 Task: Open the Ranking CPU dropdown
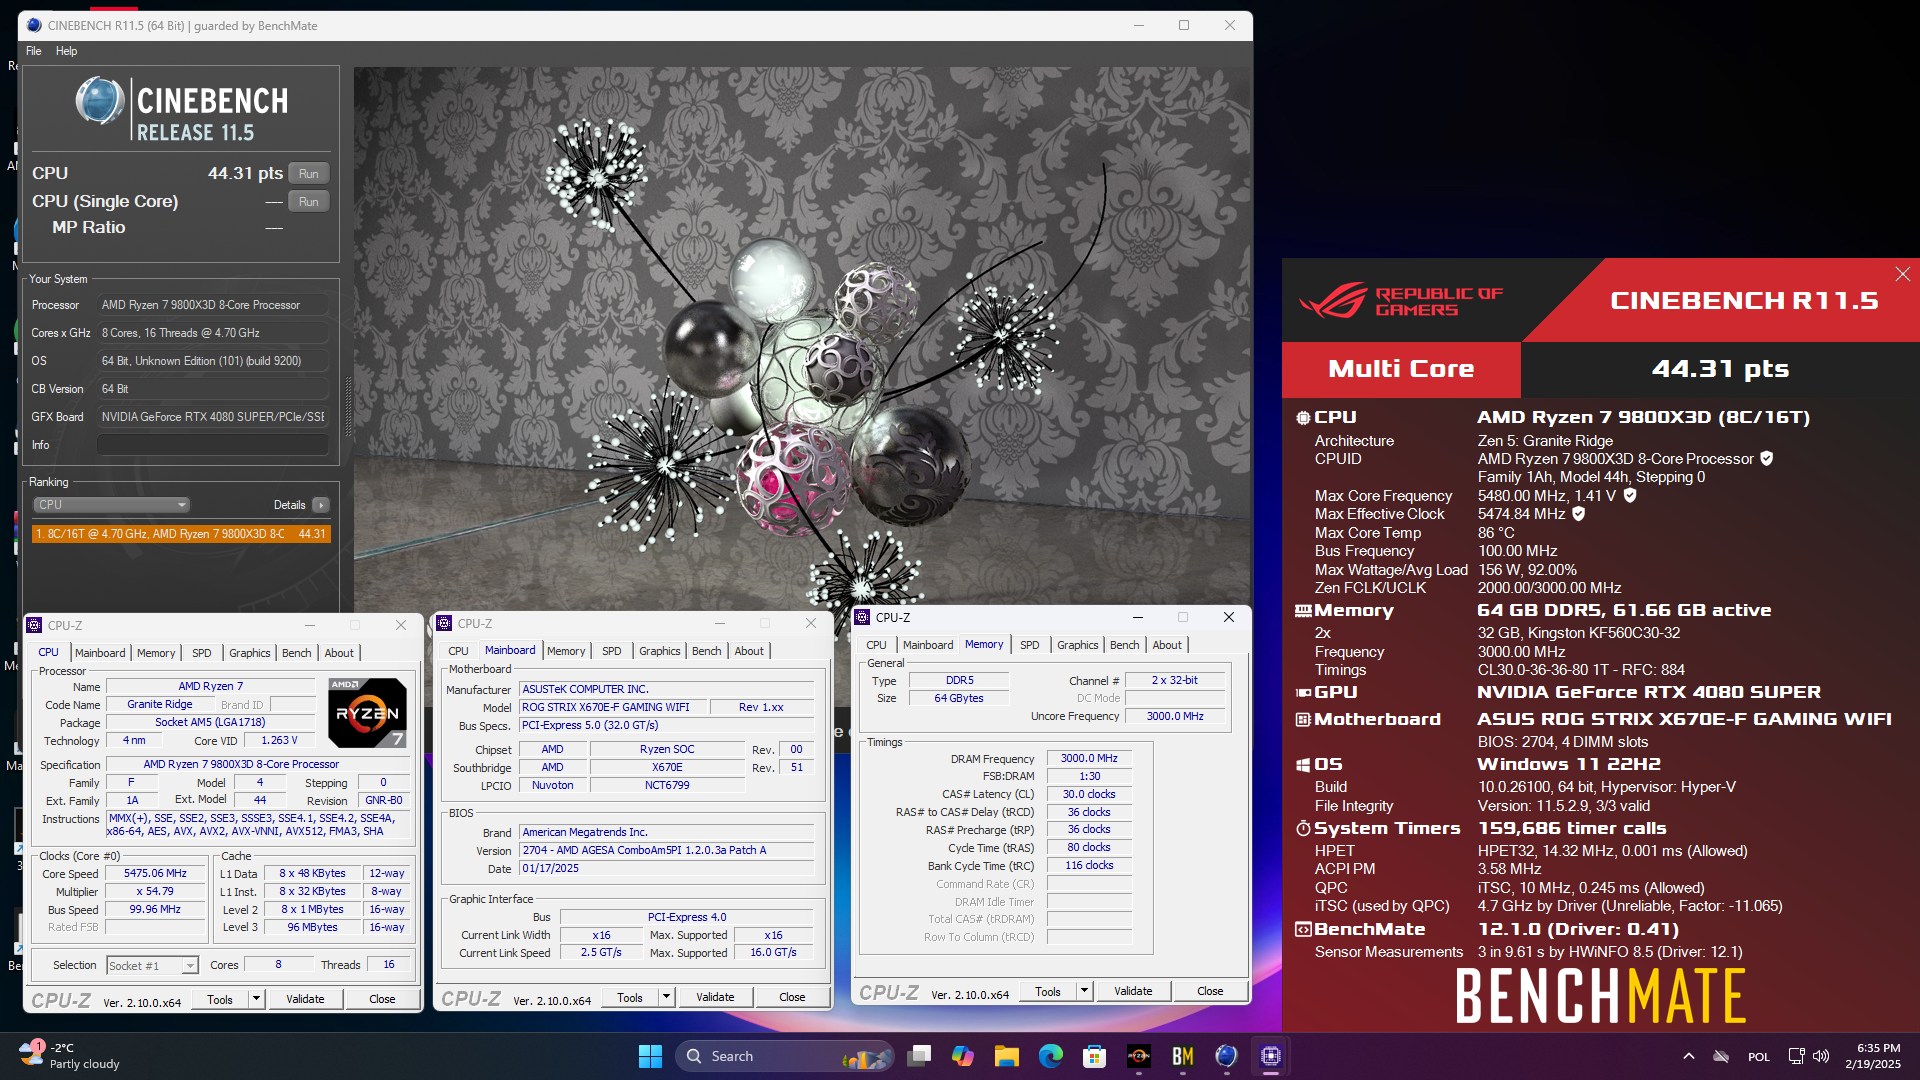[111, 505]
